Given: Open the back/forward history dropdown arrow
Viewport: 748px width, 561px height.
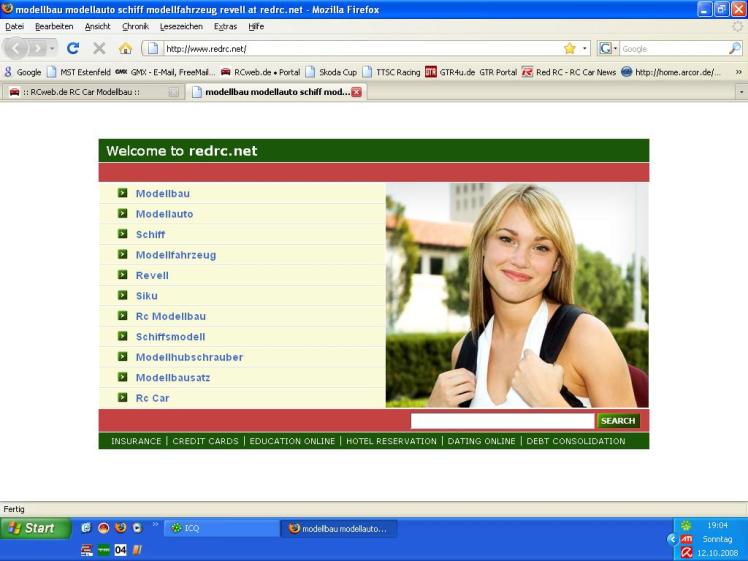Looking at the screenshot, I should 53,48.
